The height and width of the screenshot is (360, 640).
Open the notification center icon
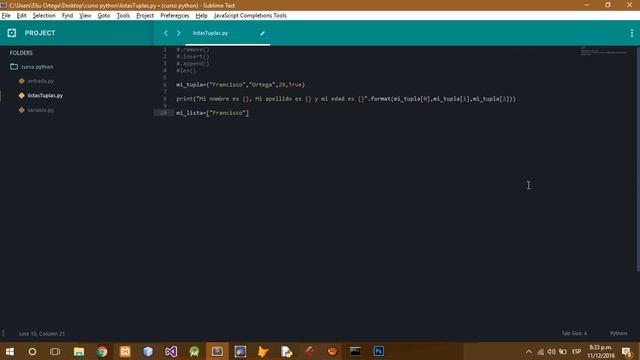(627, 351)
